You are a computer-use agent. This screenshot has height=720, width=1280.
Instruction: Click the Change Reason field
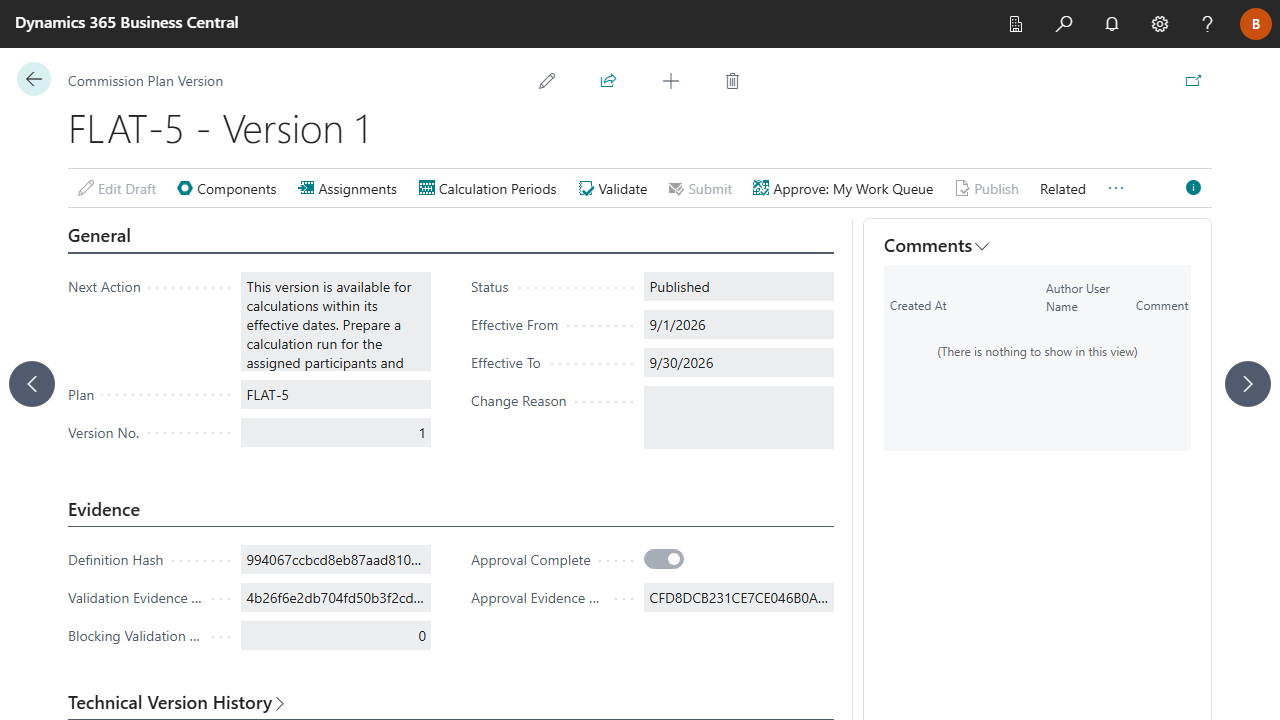(x=739, y=417)
